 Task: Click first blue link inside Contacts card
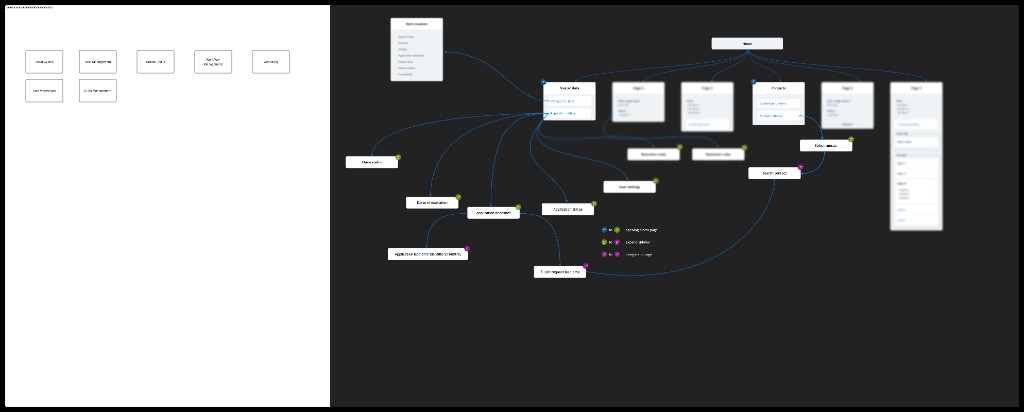click(778, 103)
